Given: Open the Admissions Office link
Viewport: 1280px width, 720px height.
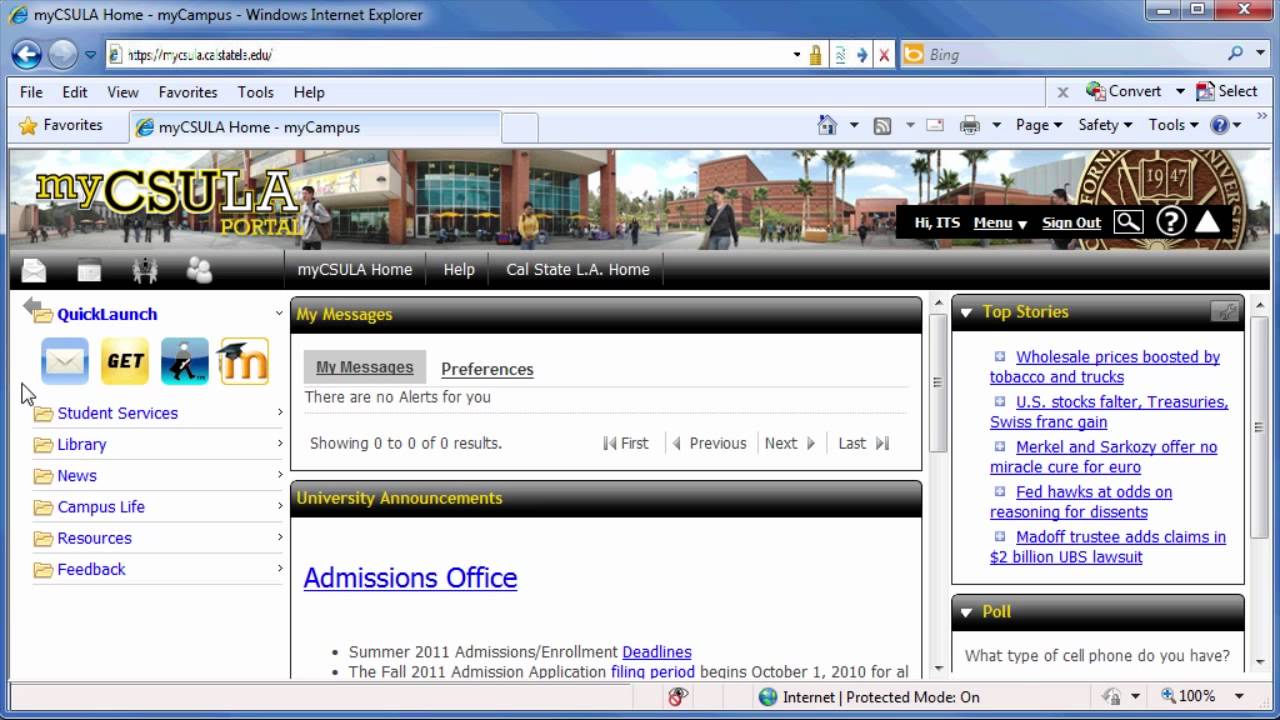Looking at the screenshot, I should [x=410, y=578].
